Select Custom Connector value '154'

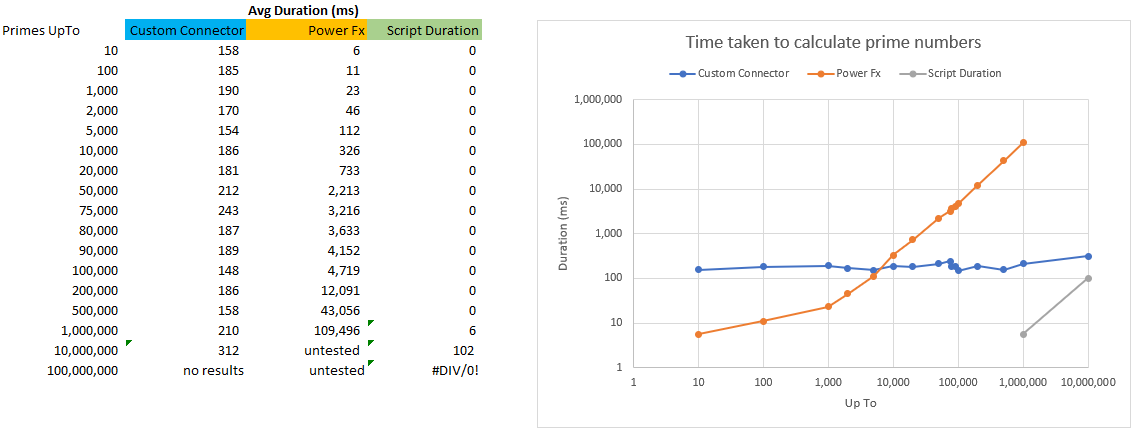pyautogui.click(x=229, y=131)
